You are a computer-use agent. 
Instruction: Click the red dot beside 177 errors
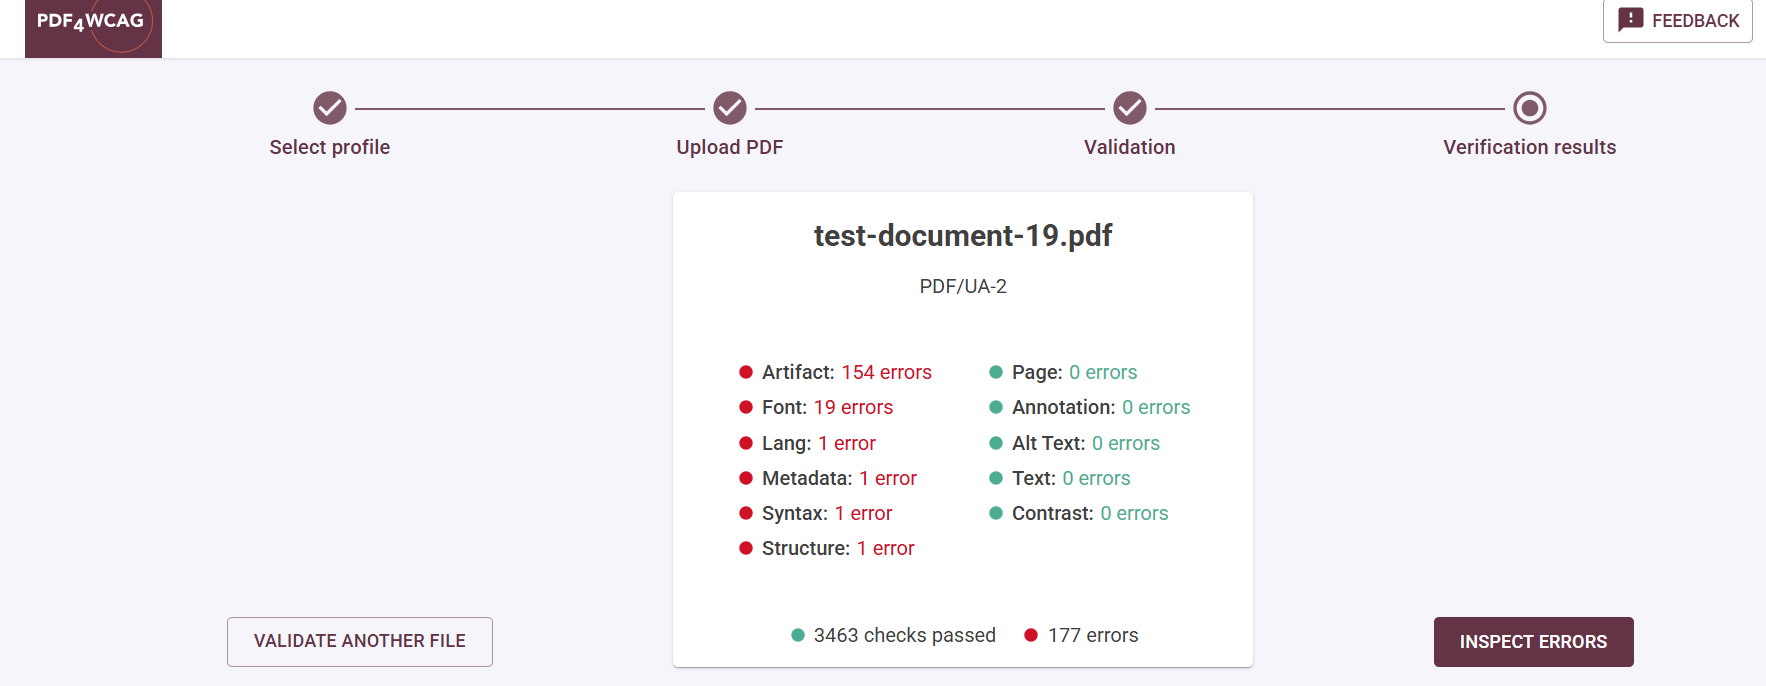pos(1031,635)
